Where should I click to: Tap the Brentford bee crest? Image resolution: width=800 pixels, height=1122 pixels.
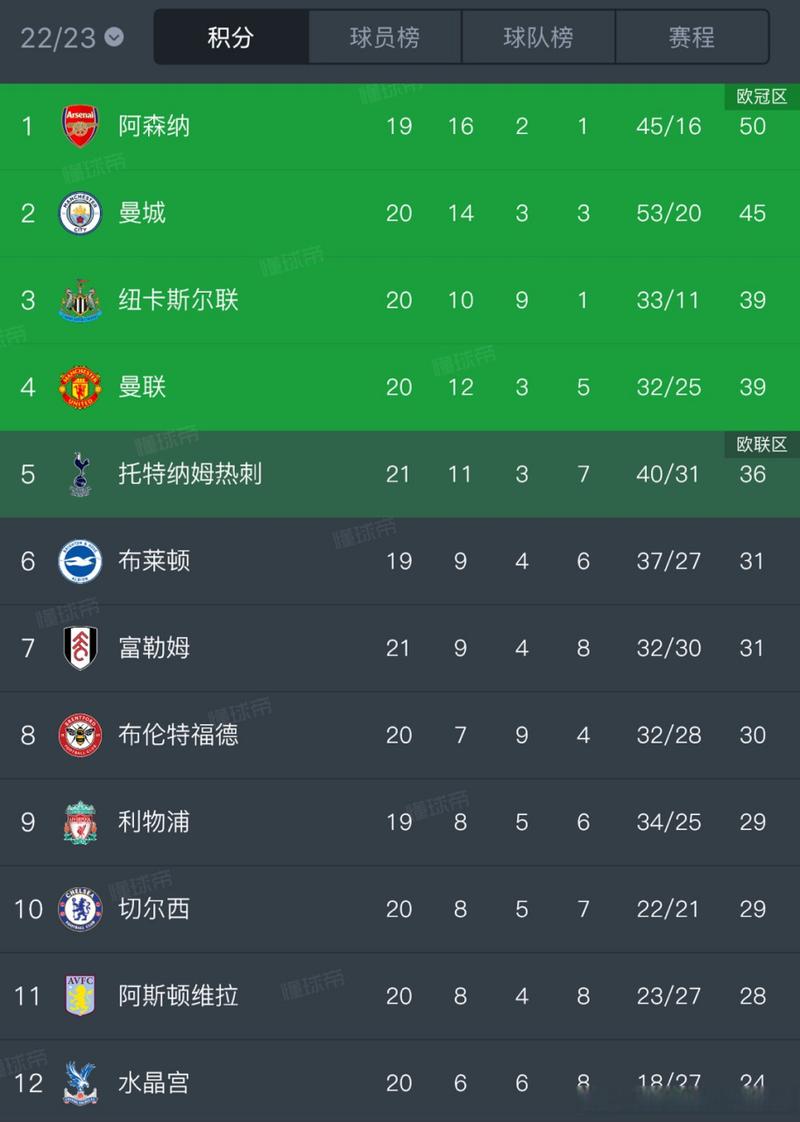click(80, 735)
